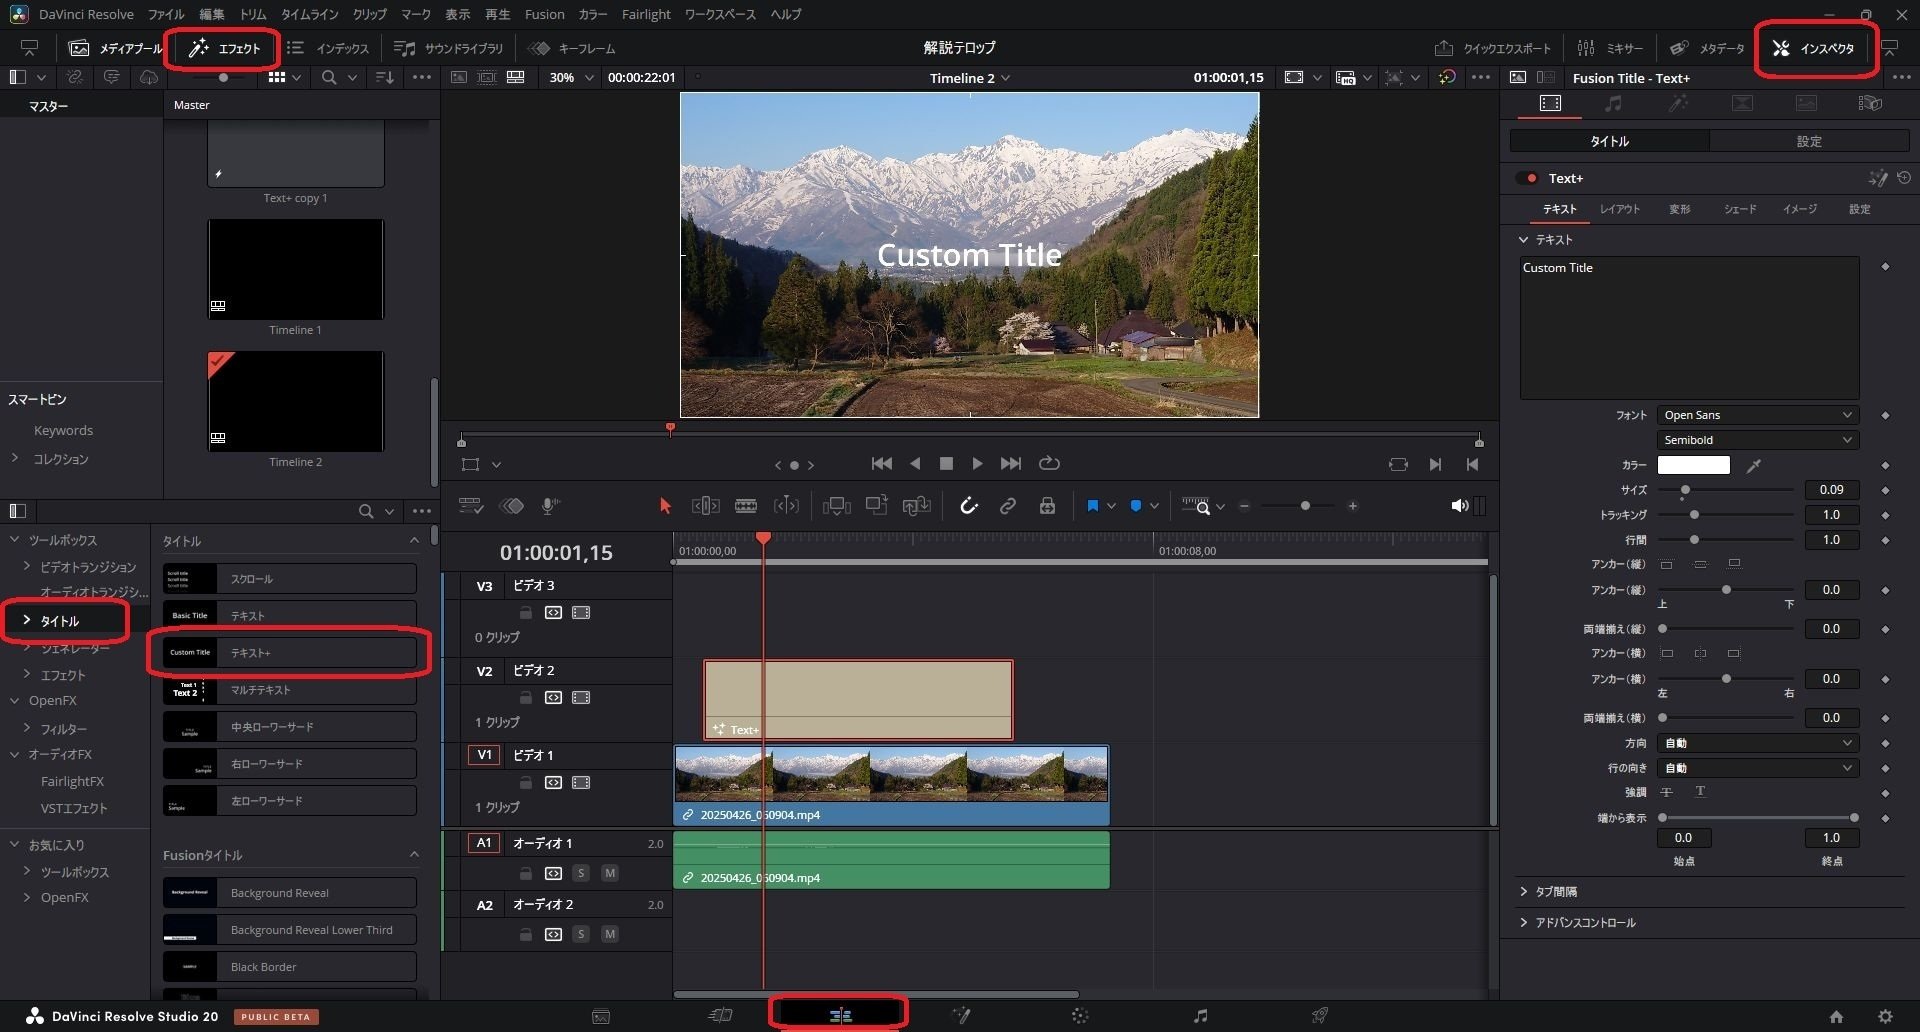Play the timeline in reverse
This screenshot has width=1920, height=1032.
(x=915, y=463)
